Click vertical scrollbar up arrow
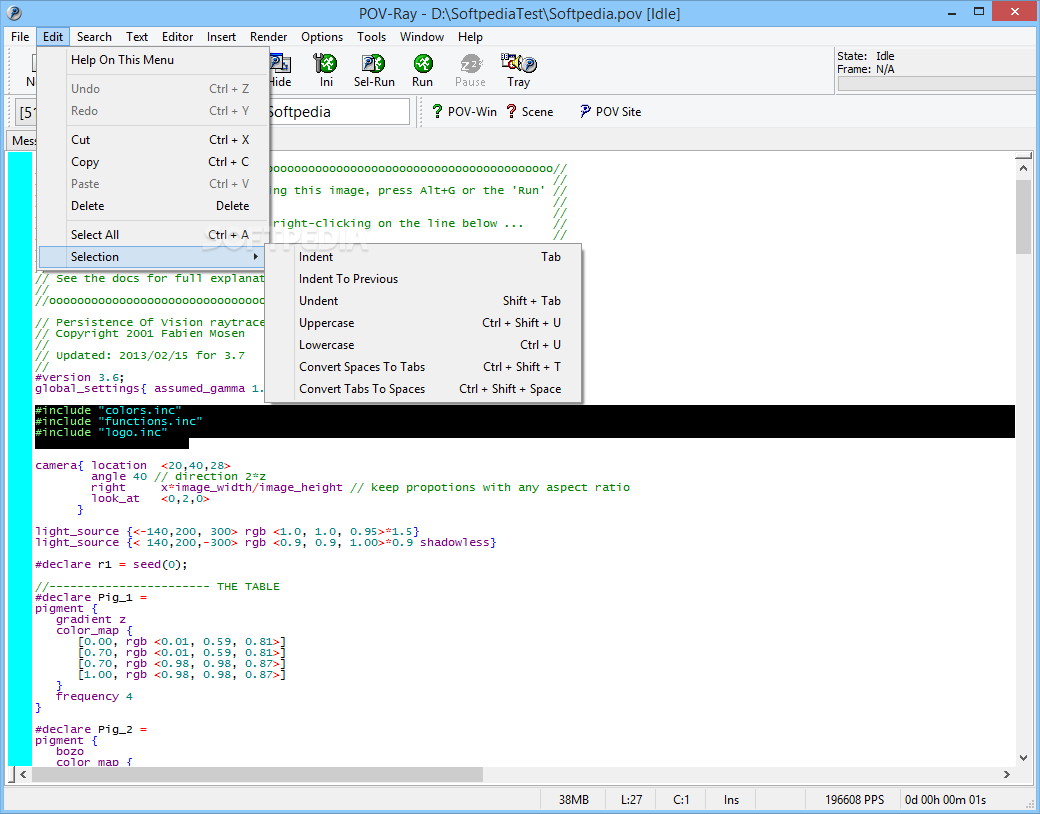The image size is (1040, 814). click(x=1023, y=169)
